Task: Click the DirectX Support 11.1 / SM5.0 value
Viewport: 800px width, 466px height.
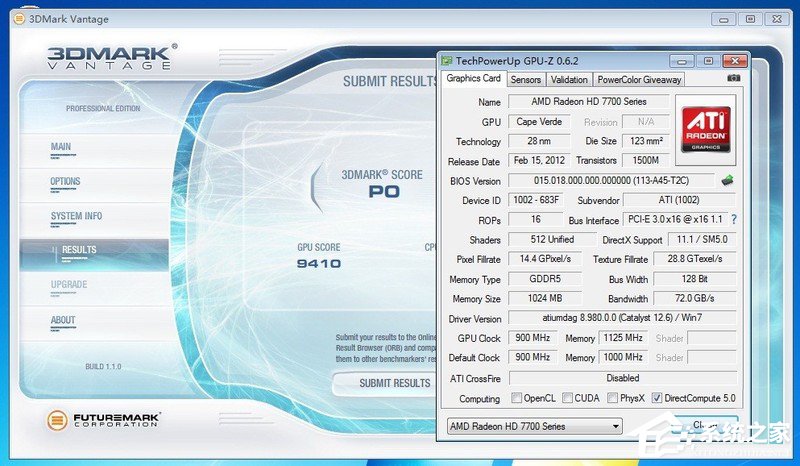Action: tap(701, 239)
